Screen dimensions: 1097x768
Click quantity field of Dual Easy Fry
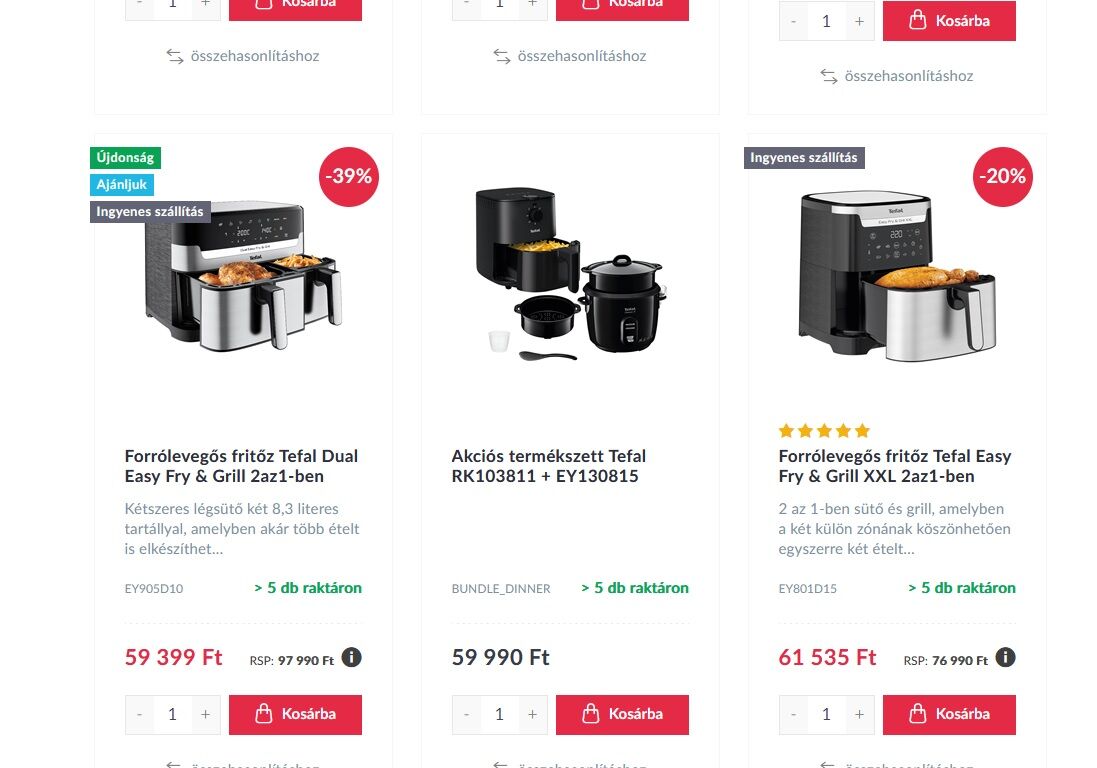point(172,714)
